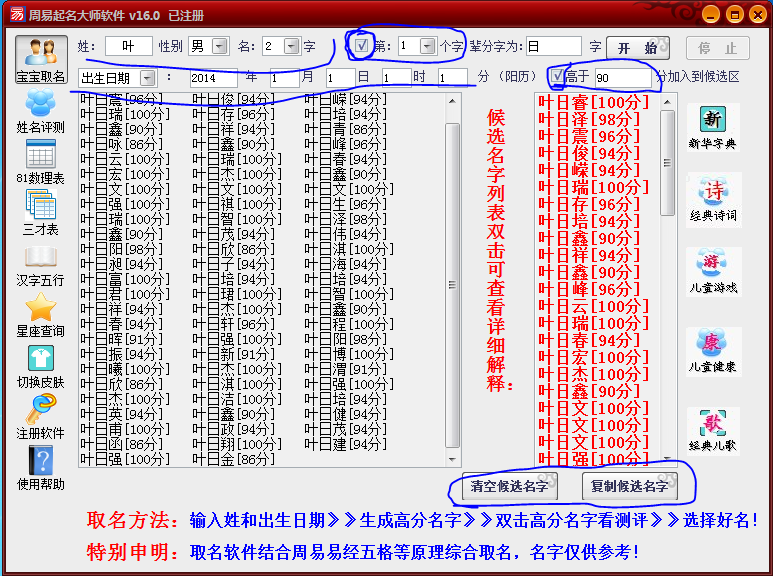Open the 汉字五行 book icon
Viewport: 773px width, 576px height.
pyautogui.click(x=40, y=262)
